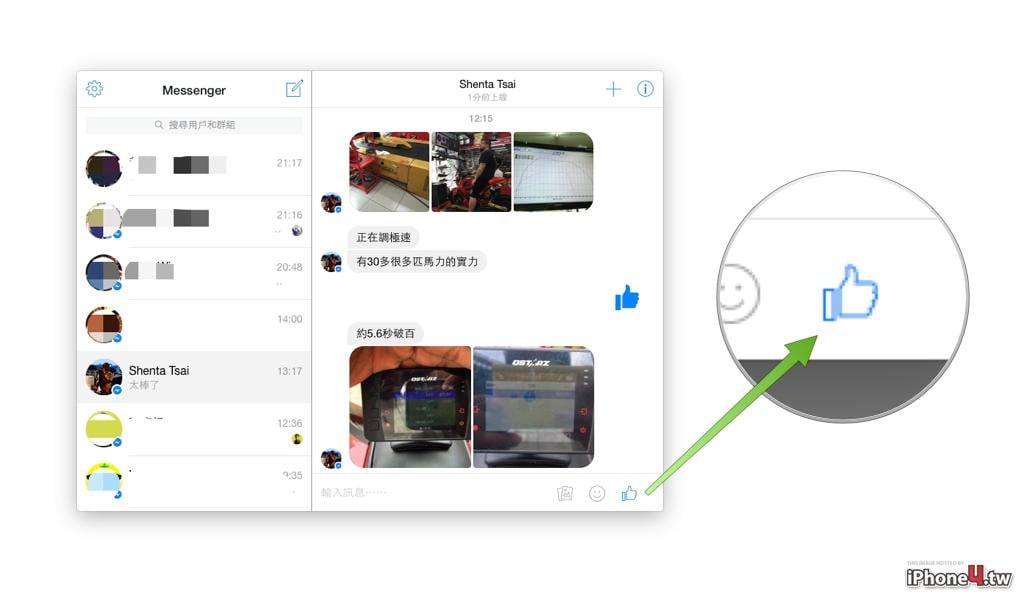Click sender avatar beside GPS device photos
This screenshot has width=1017, height=594.
click(331, 458)
